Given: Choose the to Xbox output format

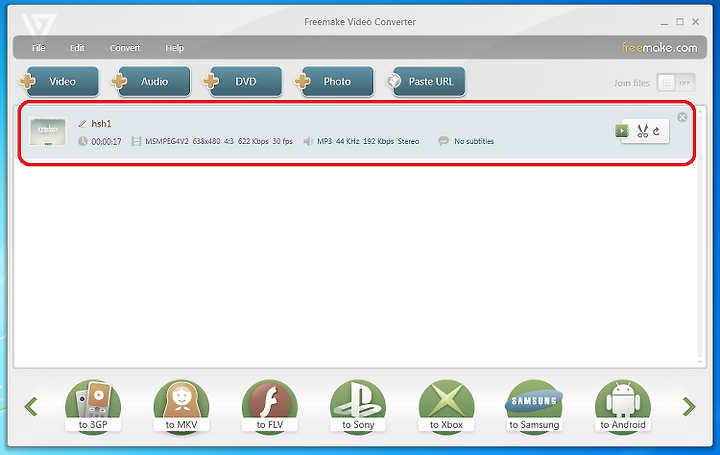Looking at the screenshot, I should 446,407.
